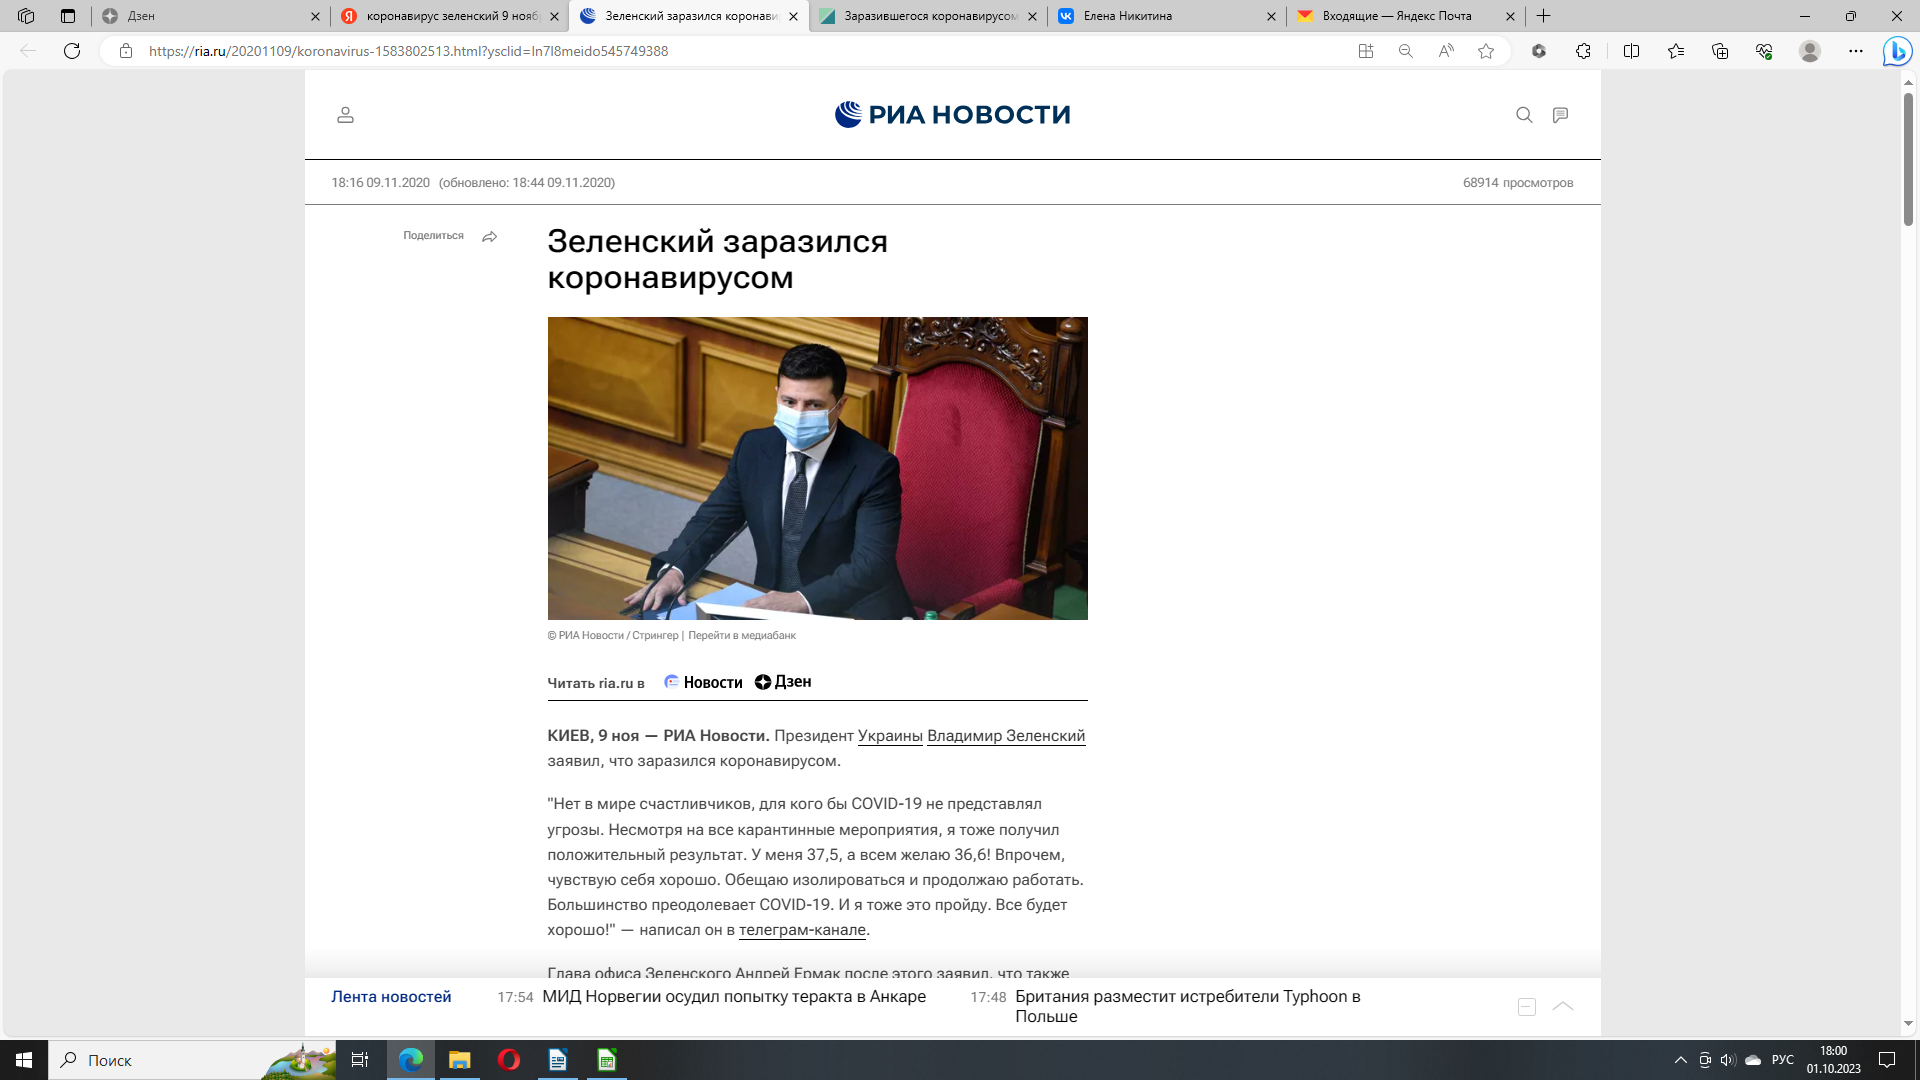Click the headline Зеленский заразился коронавирусом
The image size is (1920, 1080).
click(x=718, y=259)
